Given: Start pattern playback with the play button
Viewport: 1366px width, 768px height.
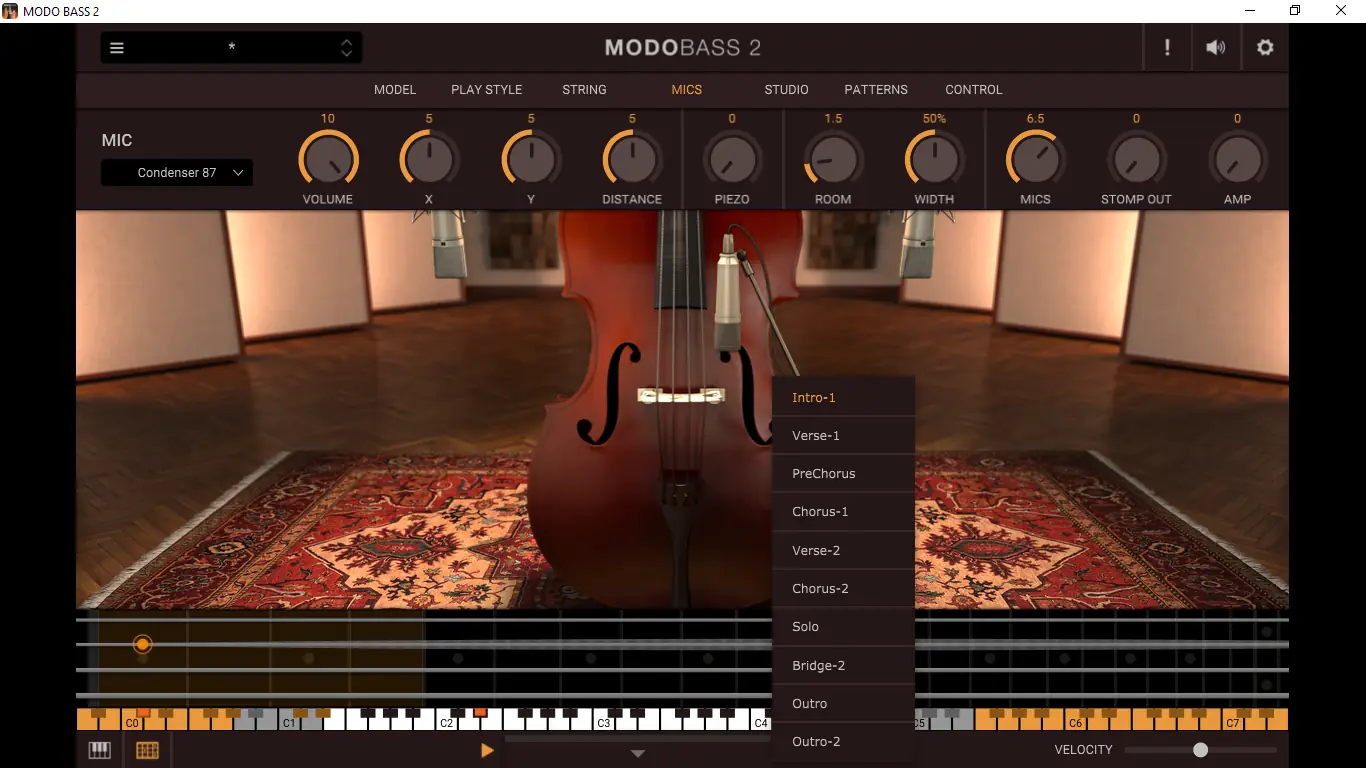Looking at the screenshot, I should coord(487,750).
